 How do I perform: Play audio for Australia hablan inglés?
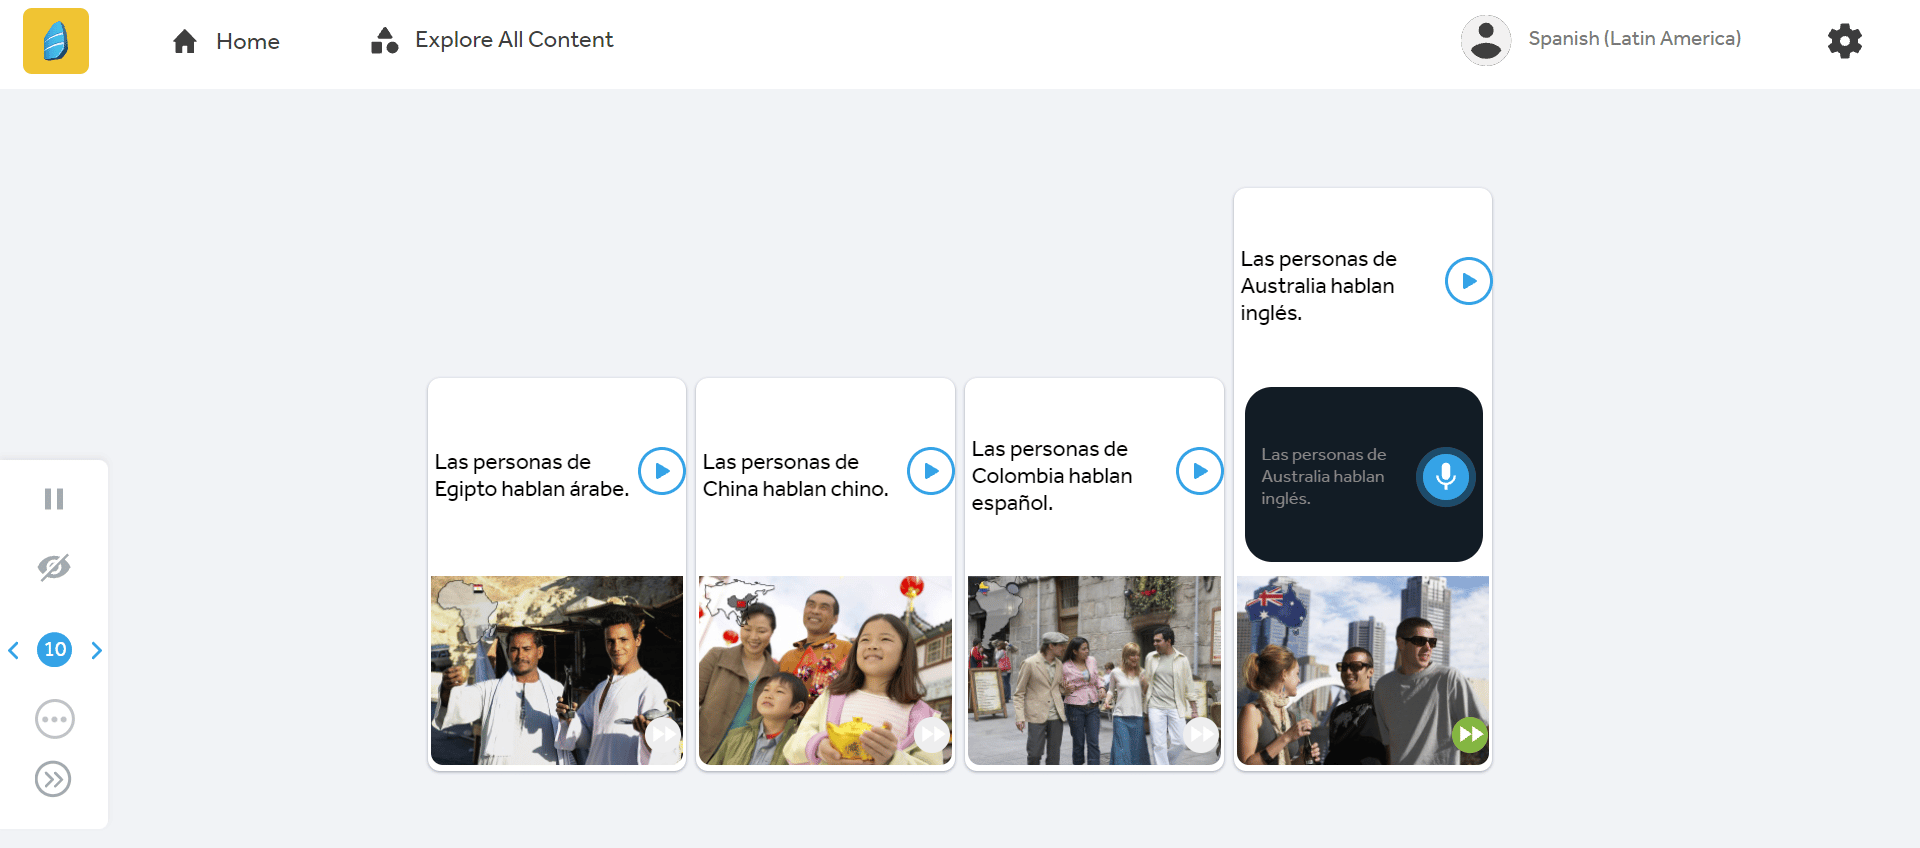(1468, 281)
